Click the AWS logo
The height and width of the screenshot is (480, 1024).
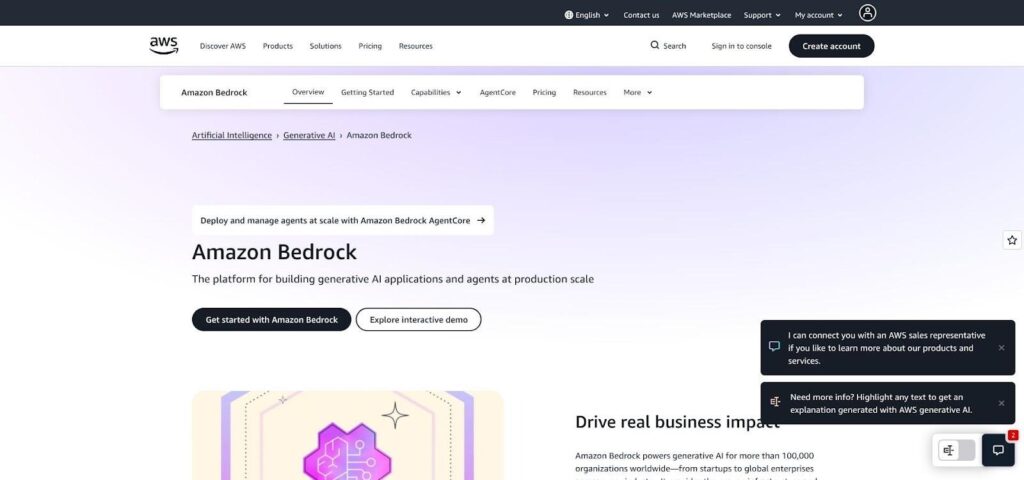(x=164, y=45)
